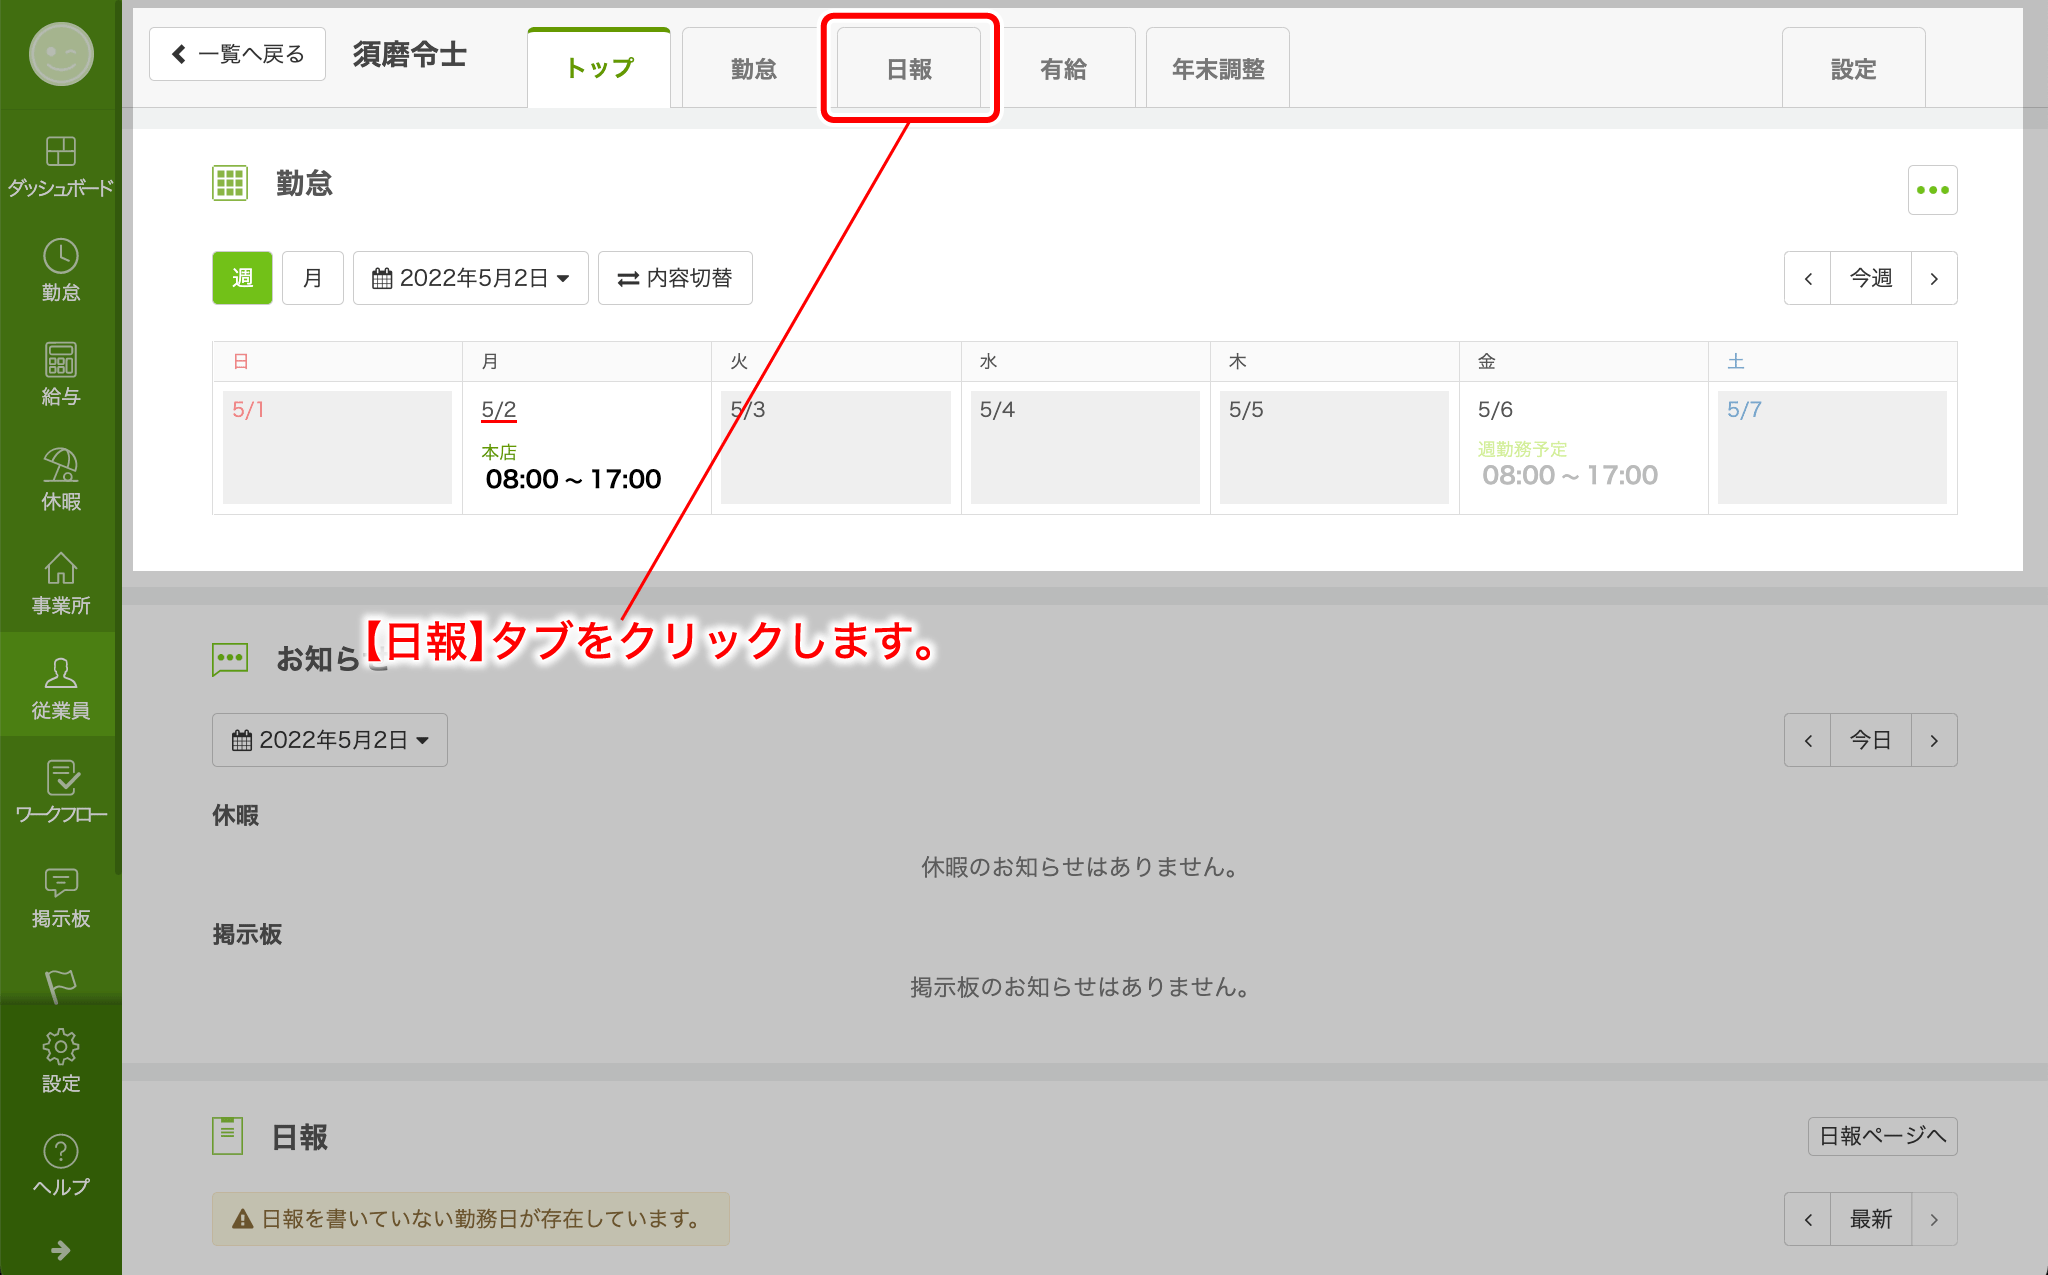Viewport: 2048px width, 1275px height.
Task: Switch to the 年末調整 tab
Action: coord(1218,68)
